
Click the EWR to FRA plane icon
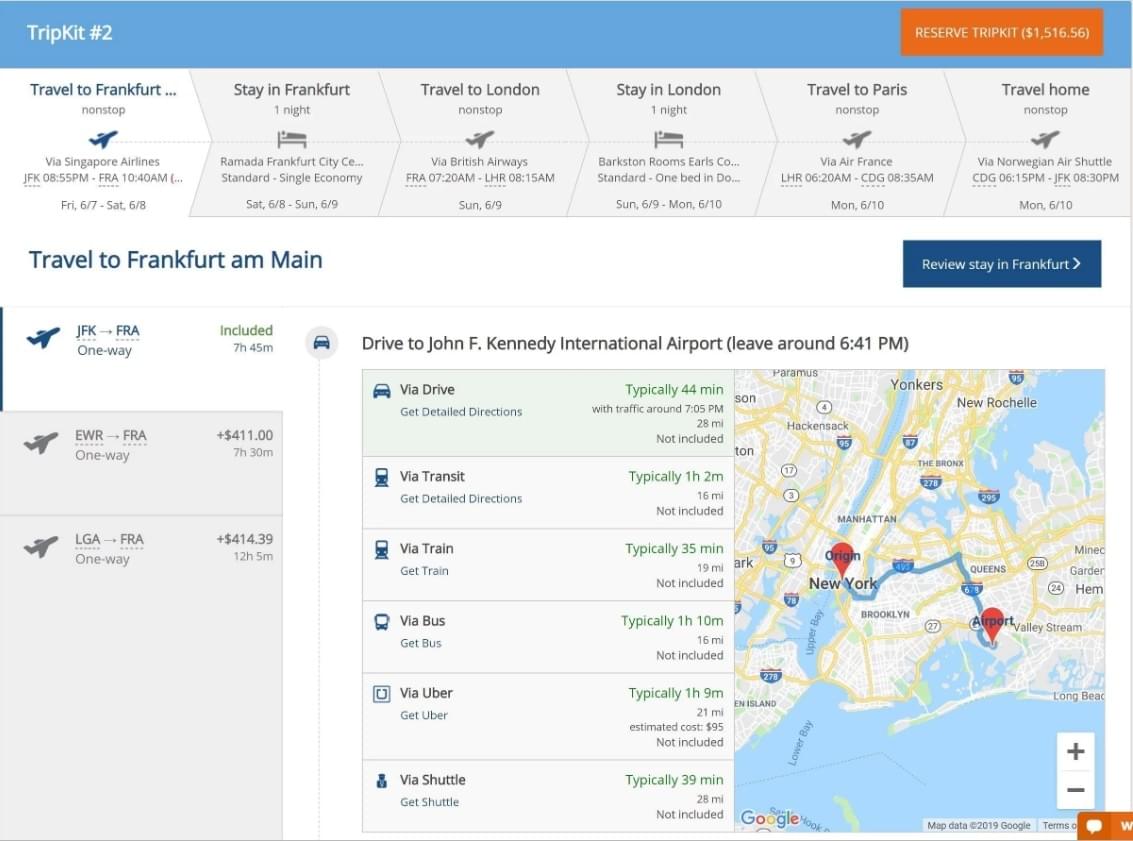(41, 442)
